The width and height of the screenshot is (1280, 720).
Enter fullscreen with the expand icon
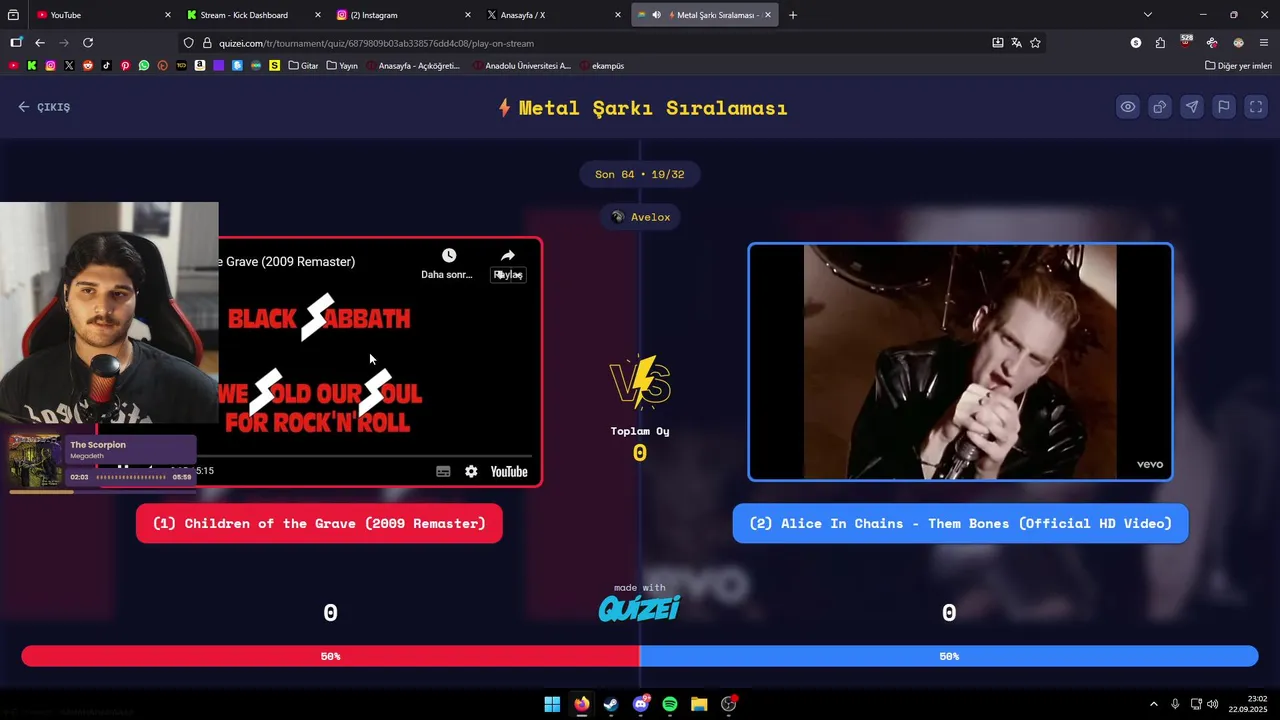pos(1256,107)
